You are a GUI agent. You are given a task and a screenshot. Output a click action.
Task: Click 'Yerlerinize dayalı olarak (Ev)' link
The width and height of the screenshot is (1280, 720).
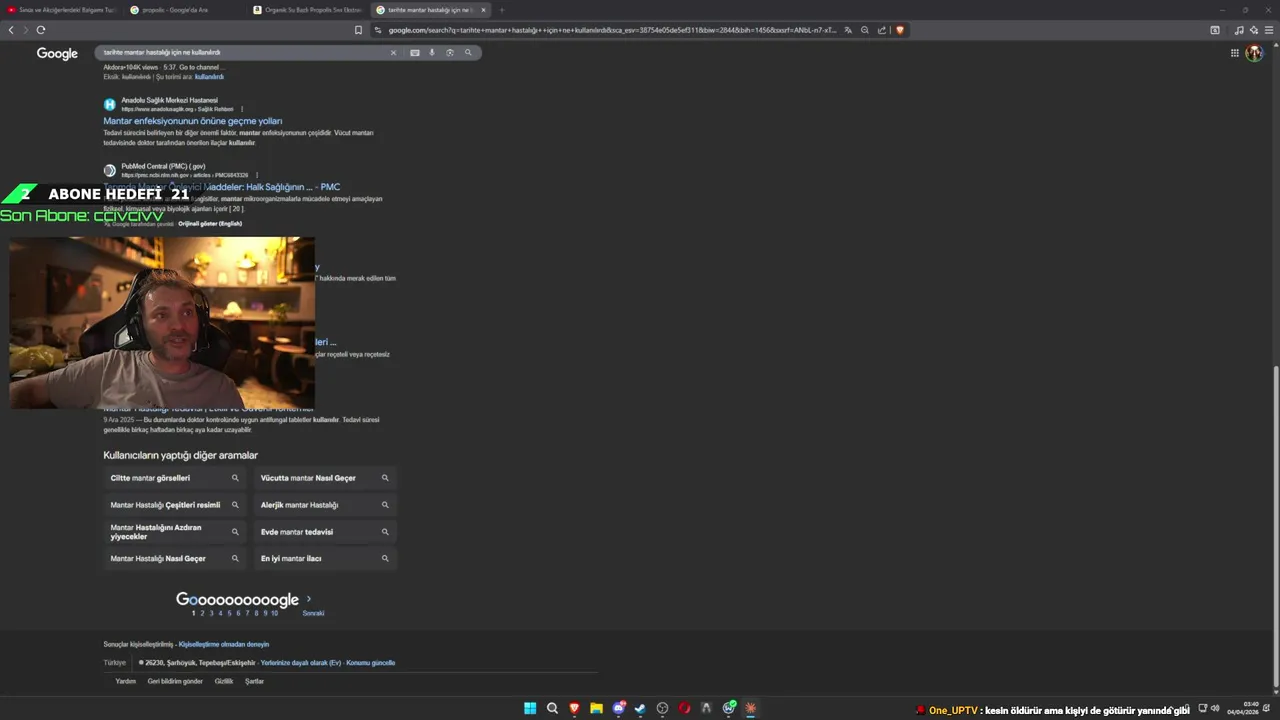pyautogui.click(x=301, y=663)
